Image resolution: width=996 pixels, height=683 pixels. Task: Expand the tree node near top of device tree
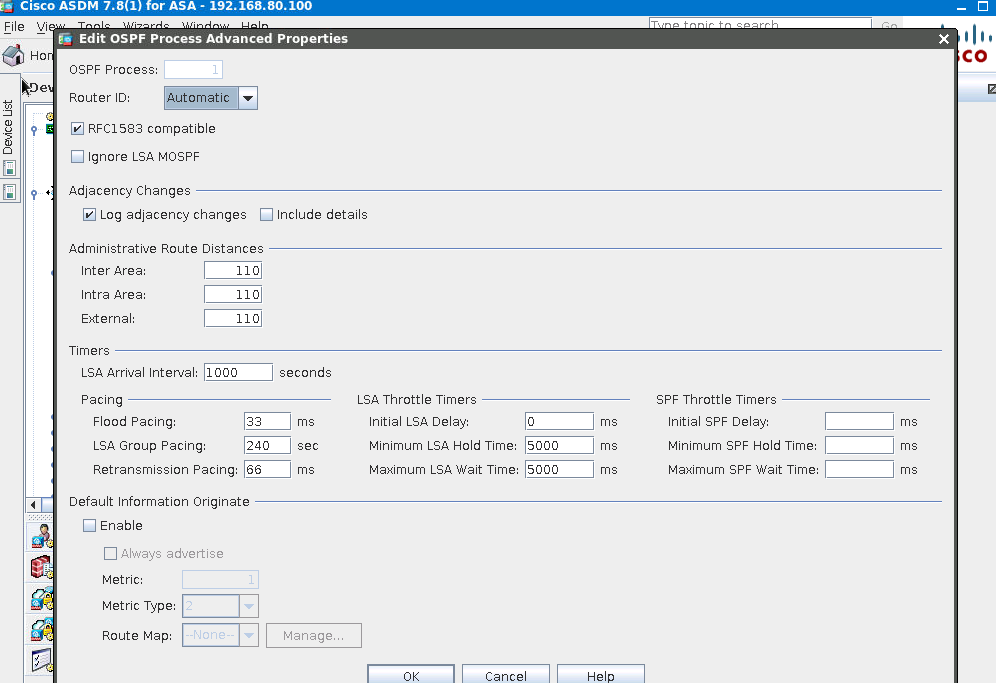coord(34,130)
